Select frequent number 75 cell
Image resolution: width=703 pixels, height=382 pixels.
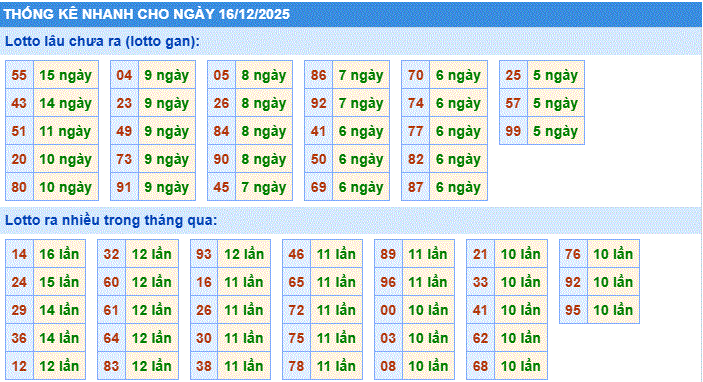click(x=296, y=338)
